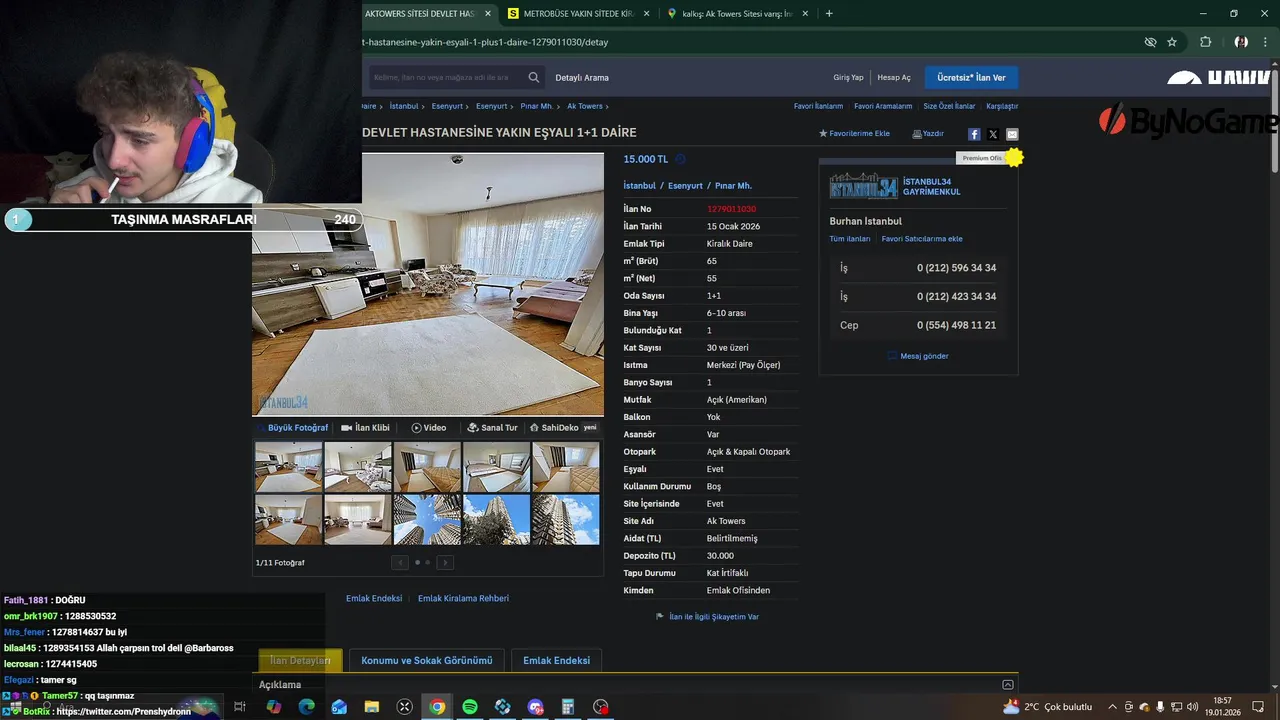Screen dimensions: 1280x720
Task: Click the volume icon in the tray
Action: (1192, 707)
